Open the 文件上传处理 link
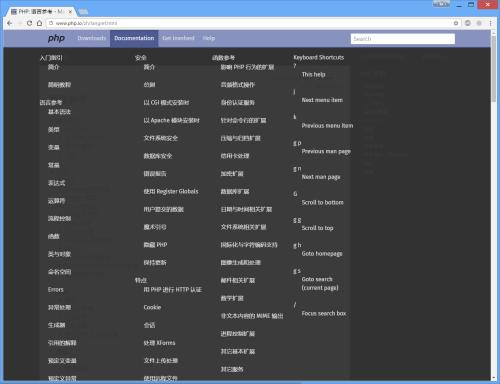 [161, 361]
